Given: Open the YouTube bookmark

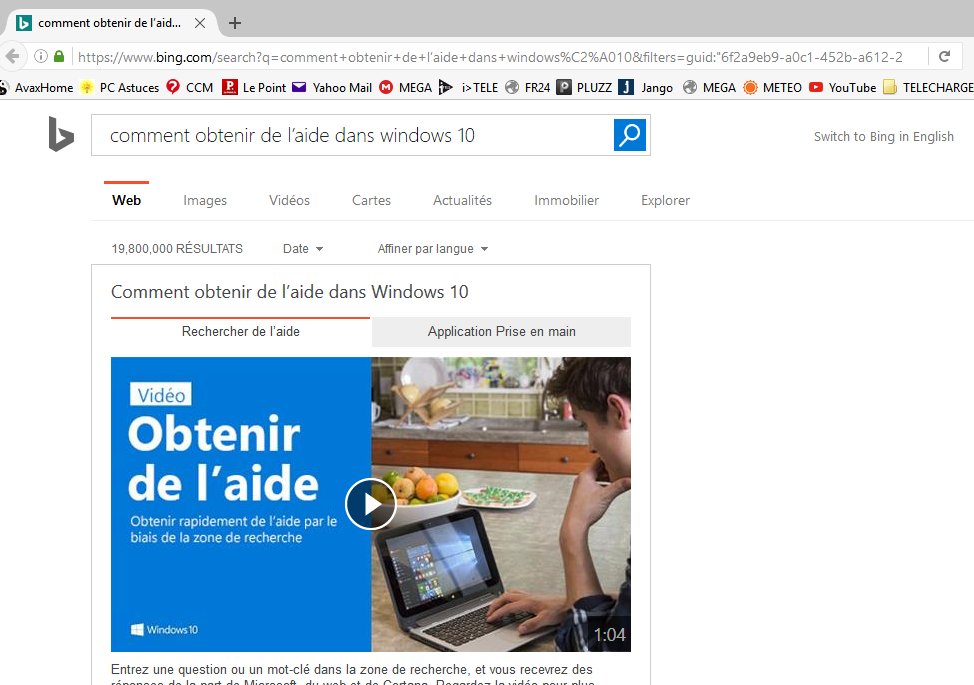Looking at the screenshot, I should coord(842,88).
